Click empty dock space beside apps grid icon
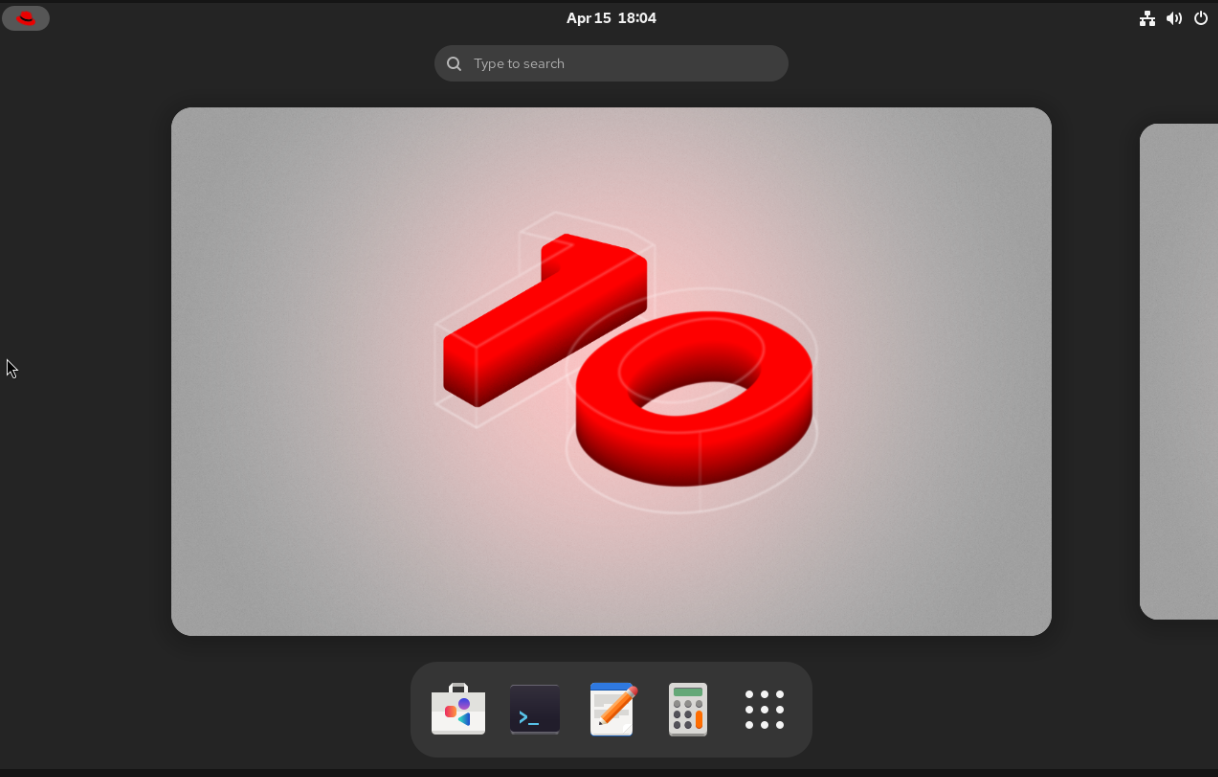 coord(799,740)
